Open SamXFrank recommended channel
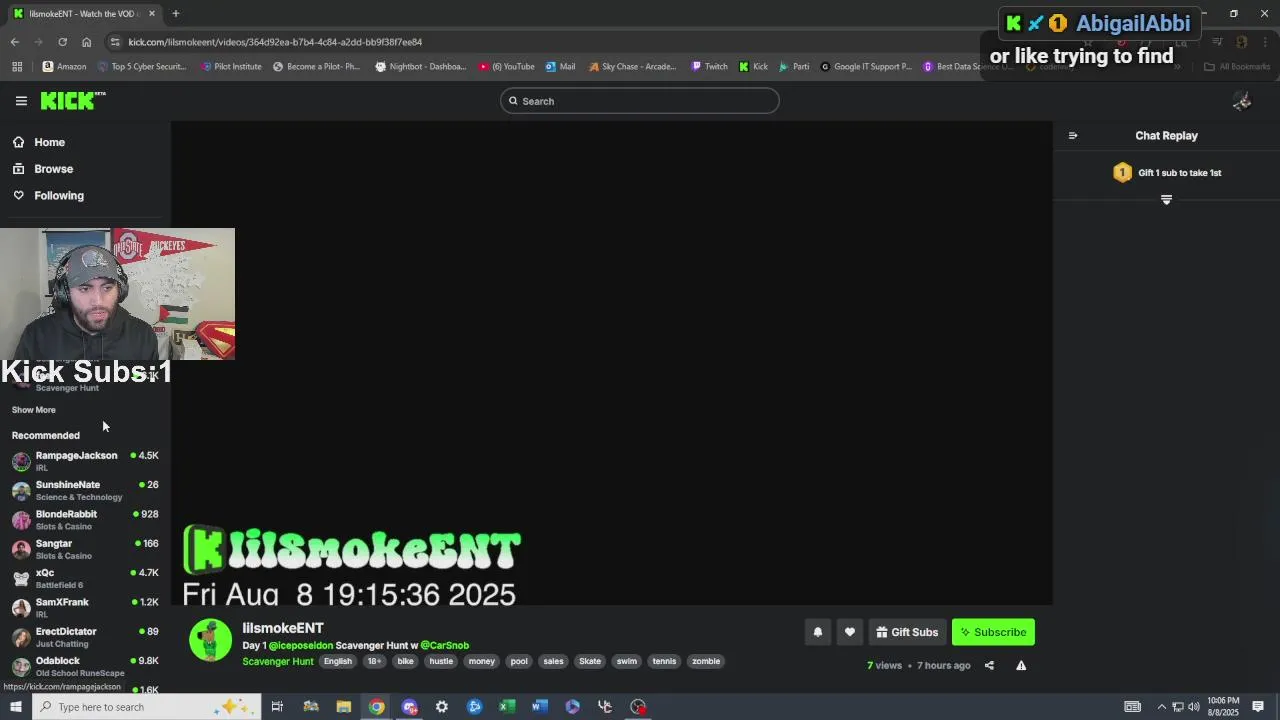1280x720 pixels. [85, 607]
